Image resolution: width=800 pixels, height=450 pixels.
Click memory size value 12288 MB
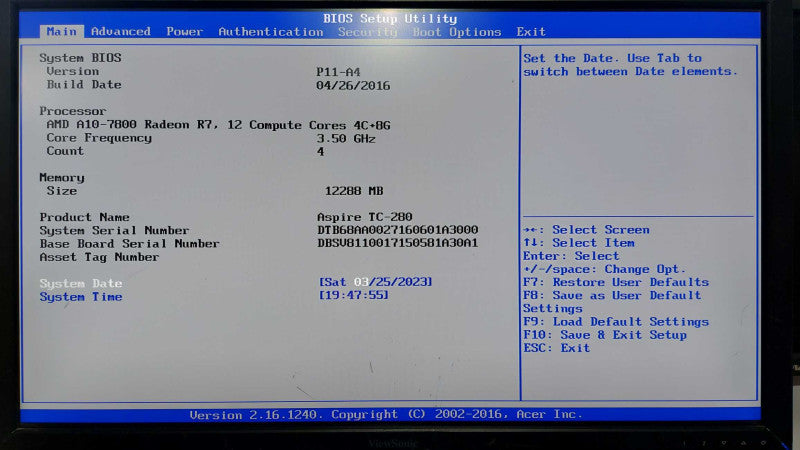(354, 191)
